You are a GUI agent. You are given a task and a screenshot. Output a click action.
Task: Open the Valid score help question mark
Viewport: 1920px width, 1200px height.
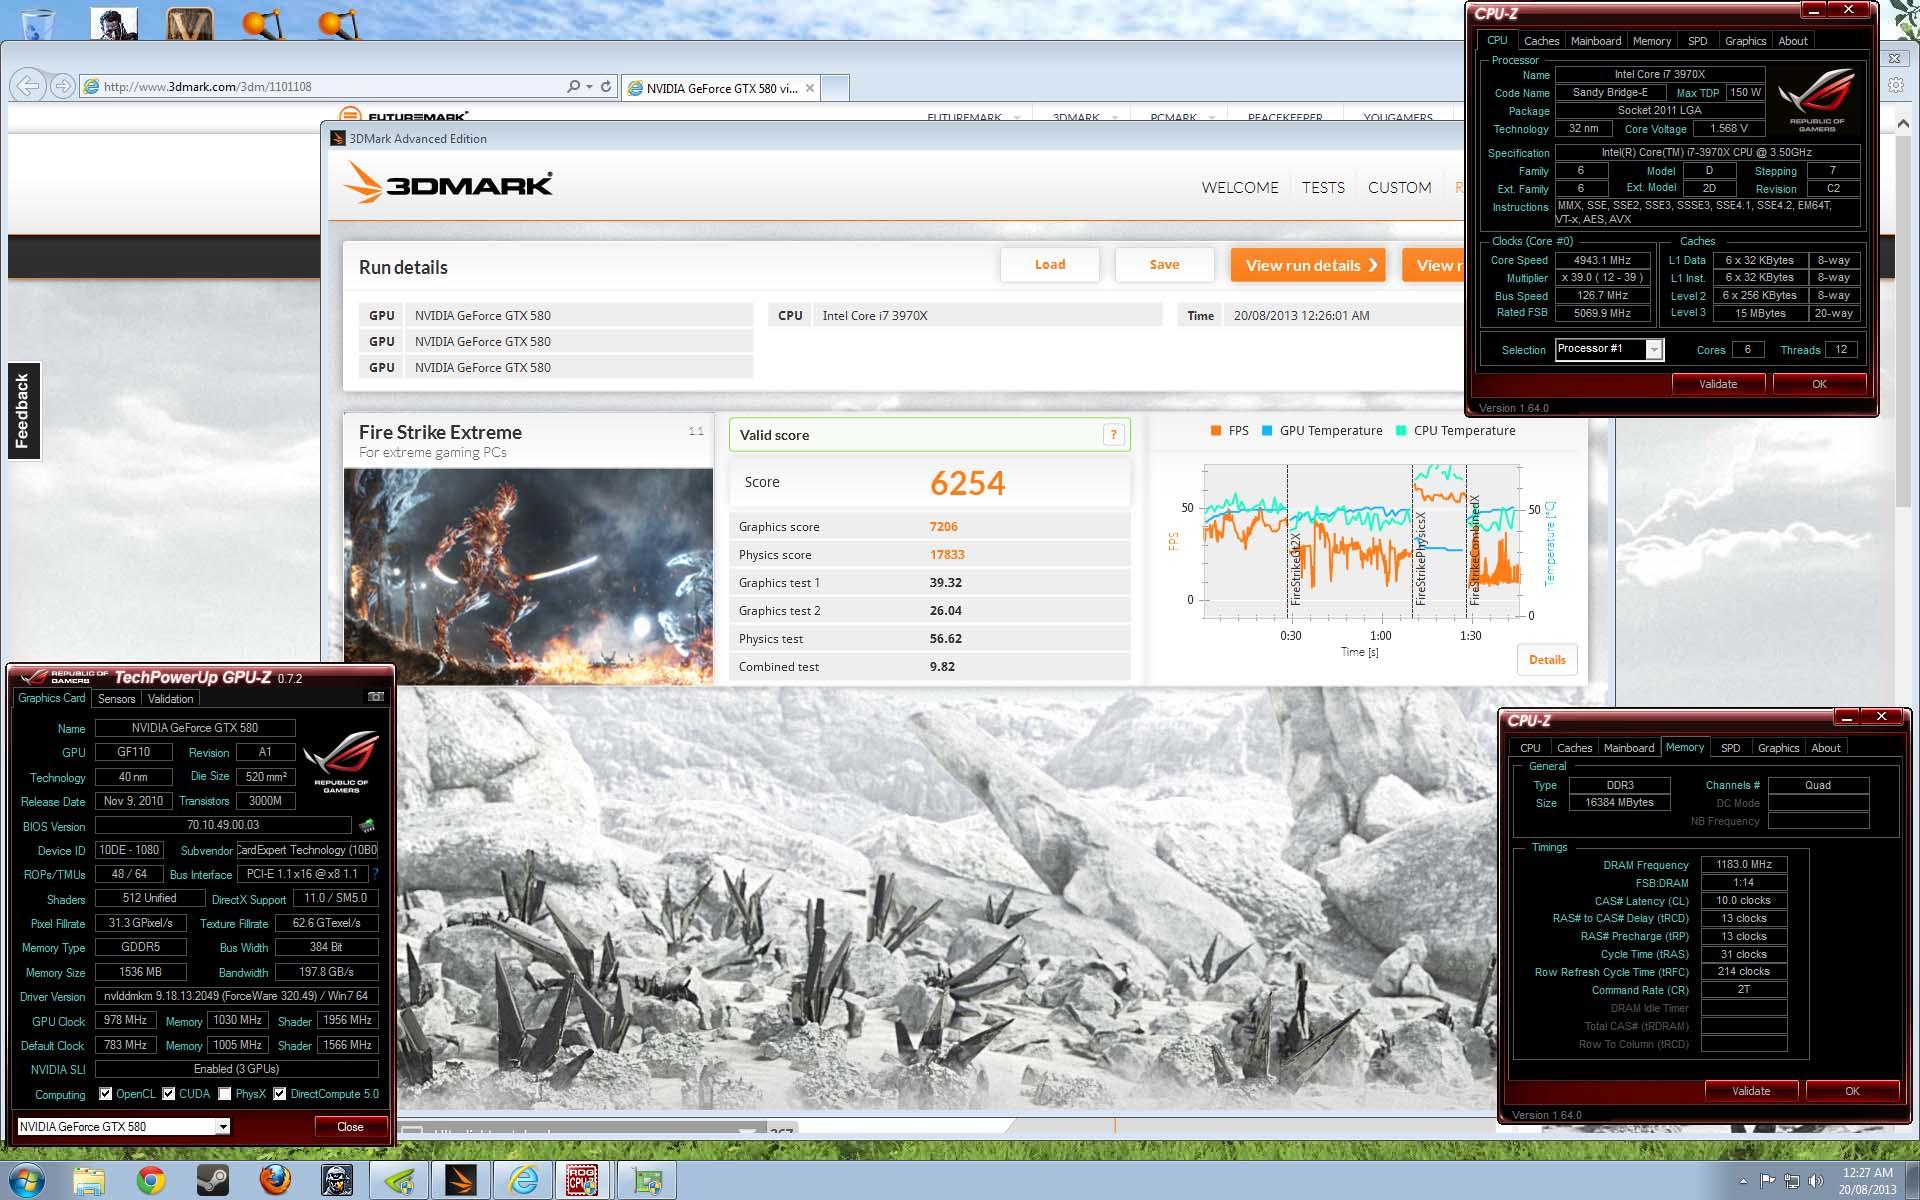tap(1113, 435)
